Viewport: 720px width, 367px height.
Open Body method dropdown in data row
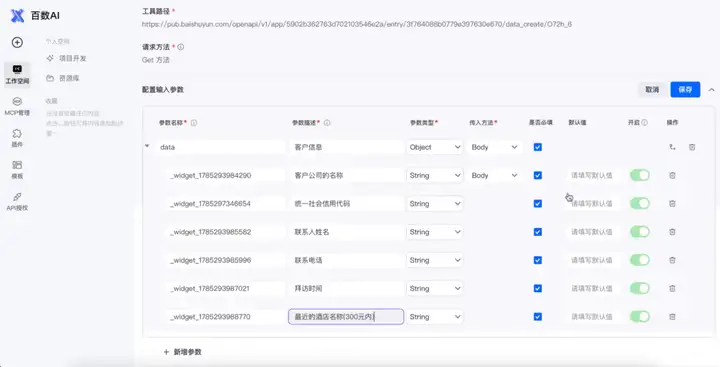tap(495, 147)
